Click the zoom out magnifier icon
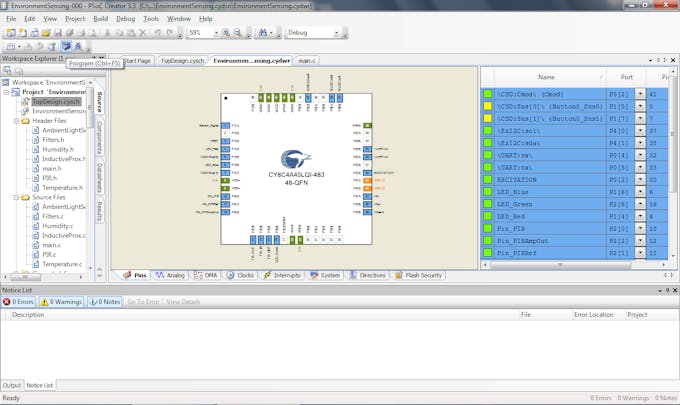Image resolution: width=680 pixels, height=405 pixels. pos(237,33)
